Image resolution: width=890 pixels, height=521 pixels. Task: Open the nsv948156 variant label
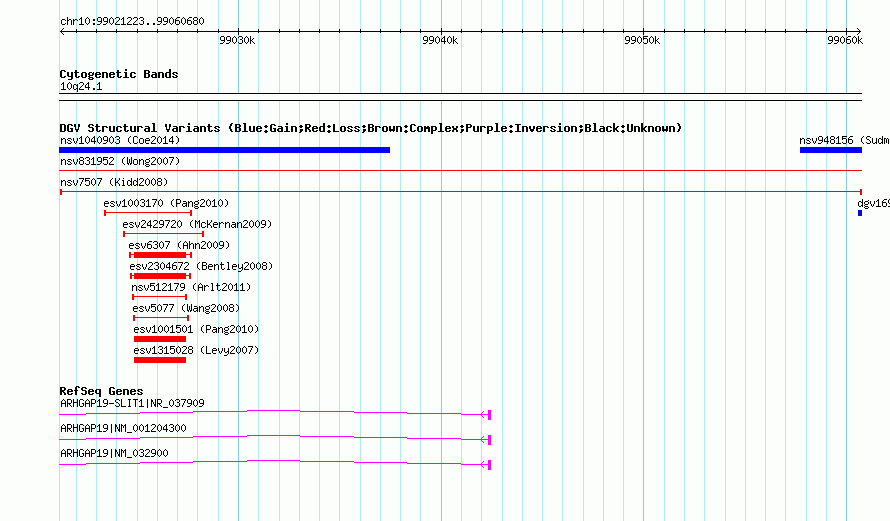pyautogui.click(x=844, y=140)
